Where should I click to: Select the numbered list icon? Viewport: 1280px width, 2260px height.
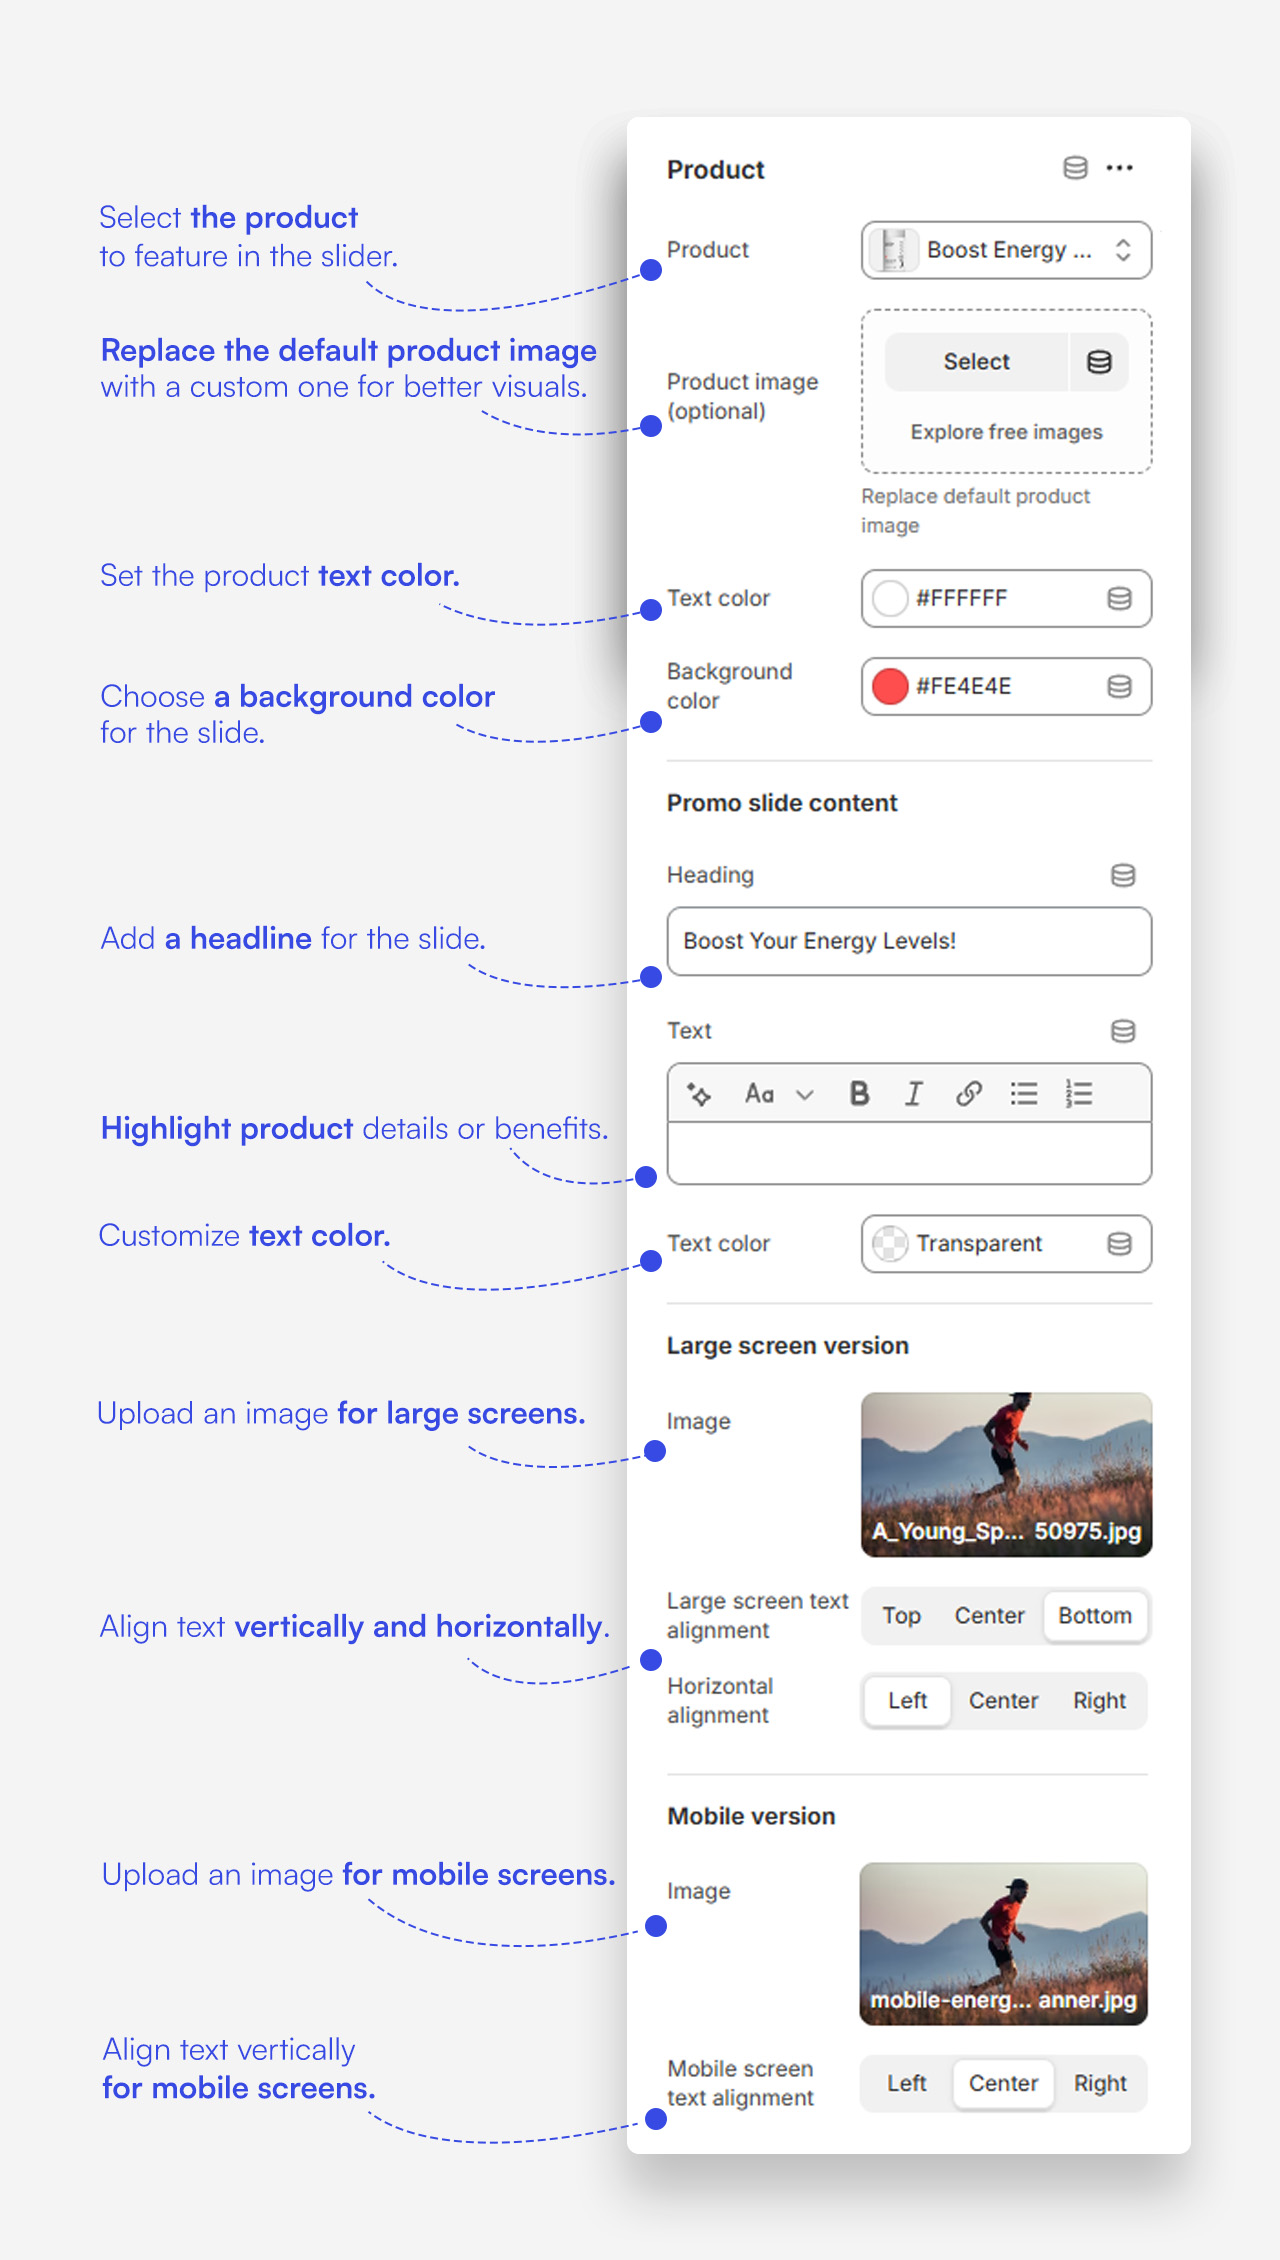pyautogui.click(x=1079, y=1094)
